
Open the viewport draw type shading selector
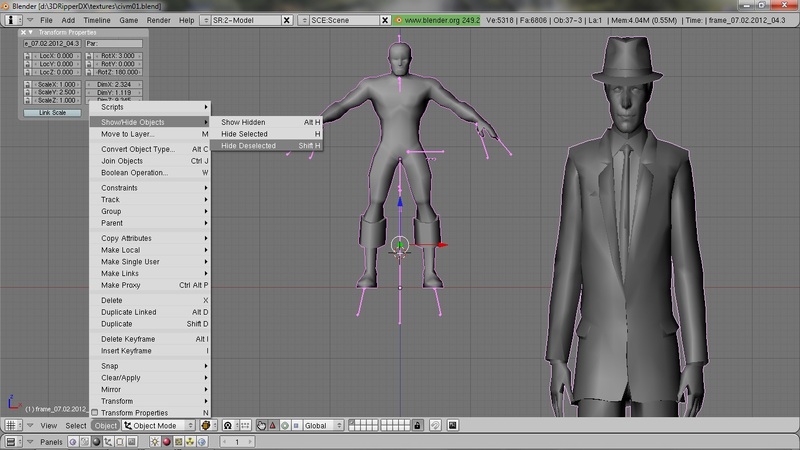pyautogui.click(x=207, y=426)
